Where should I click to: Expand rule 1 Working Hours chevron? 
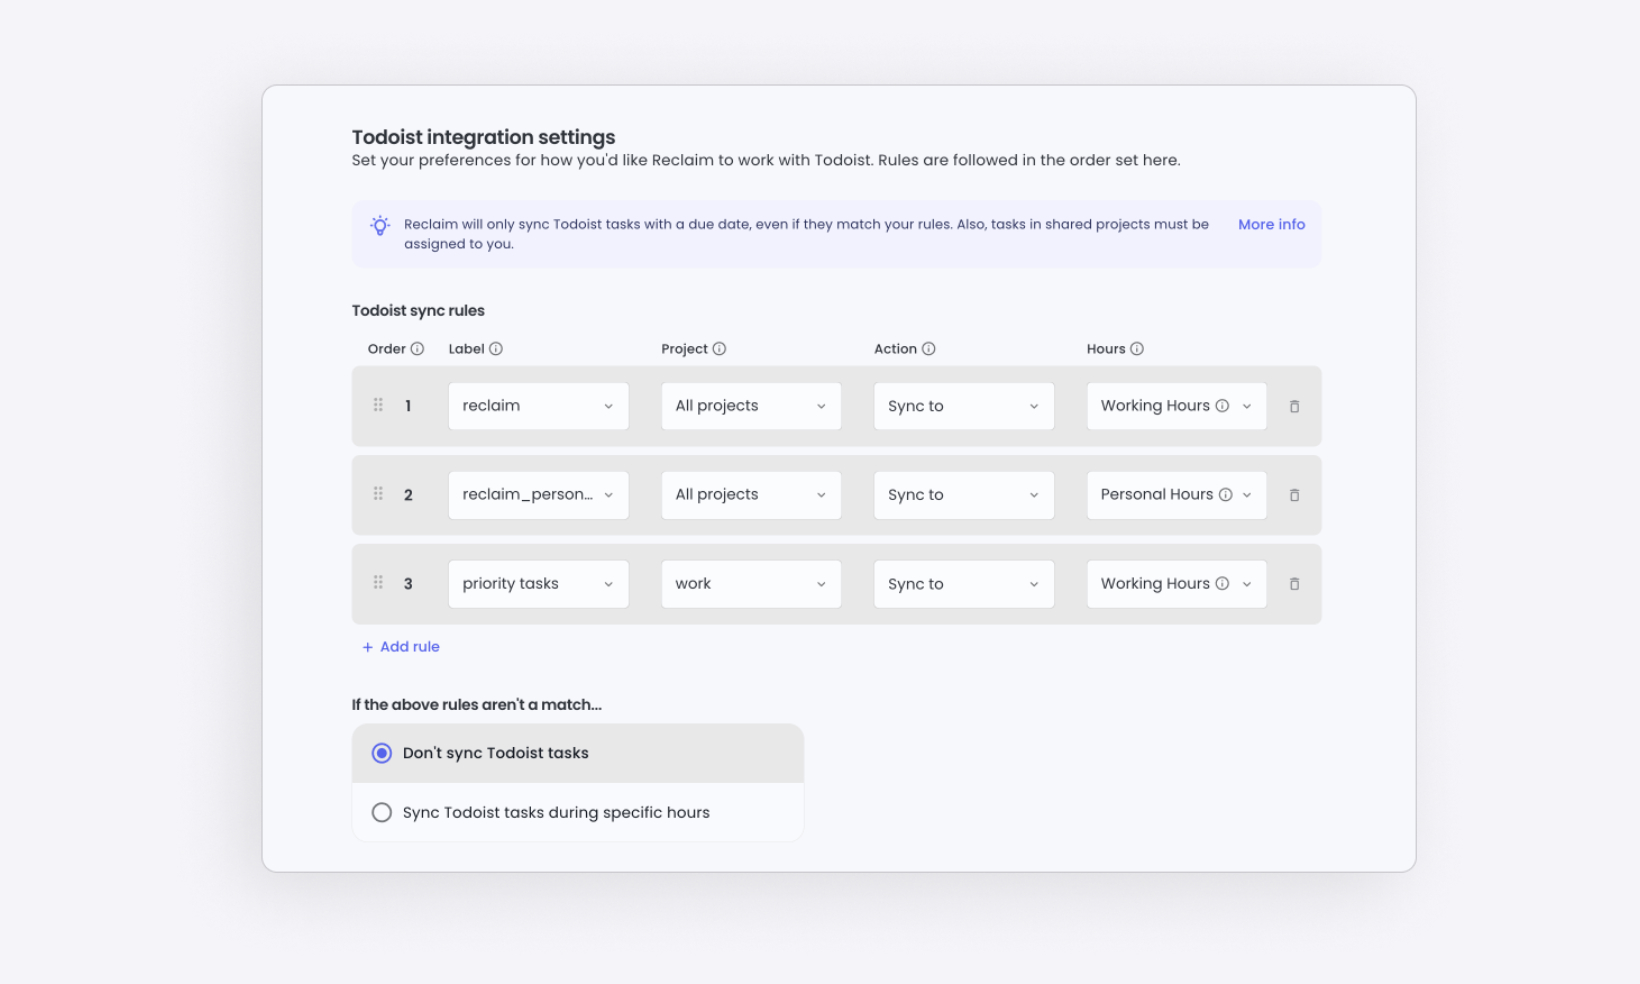pyautogui.click(x=1247, y=406)
